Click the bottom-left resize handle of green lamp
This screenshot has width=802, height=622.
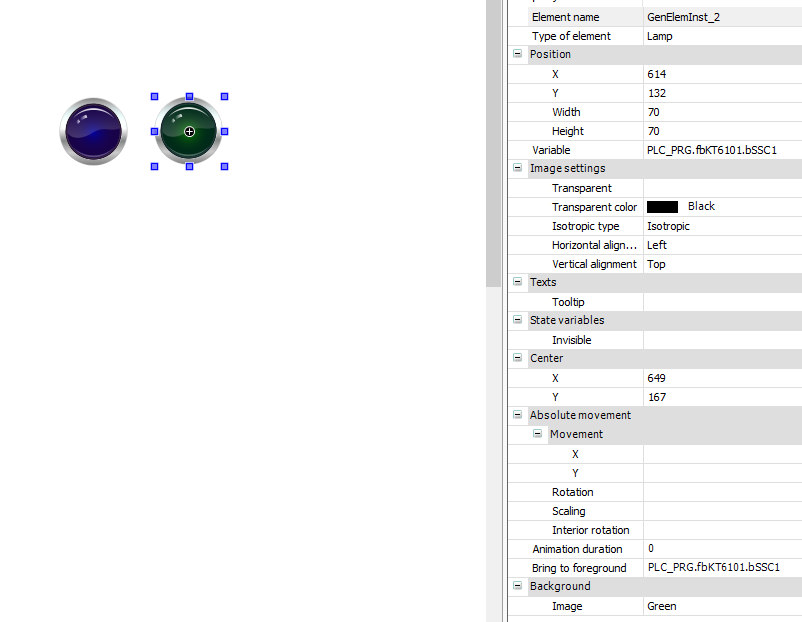tap(154, 166)
